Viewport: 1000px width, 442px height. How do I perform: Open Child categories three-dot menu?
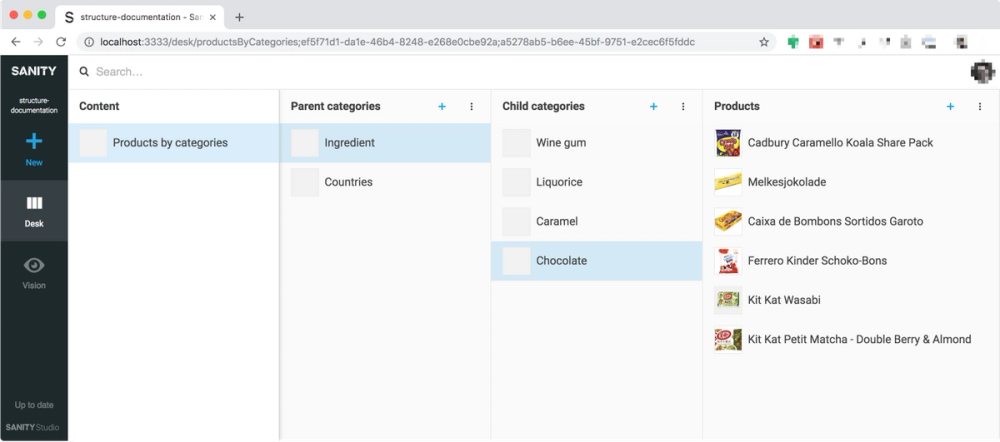(683, 107)
